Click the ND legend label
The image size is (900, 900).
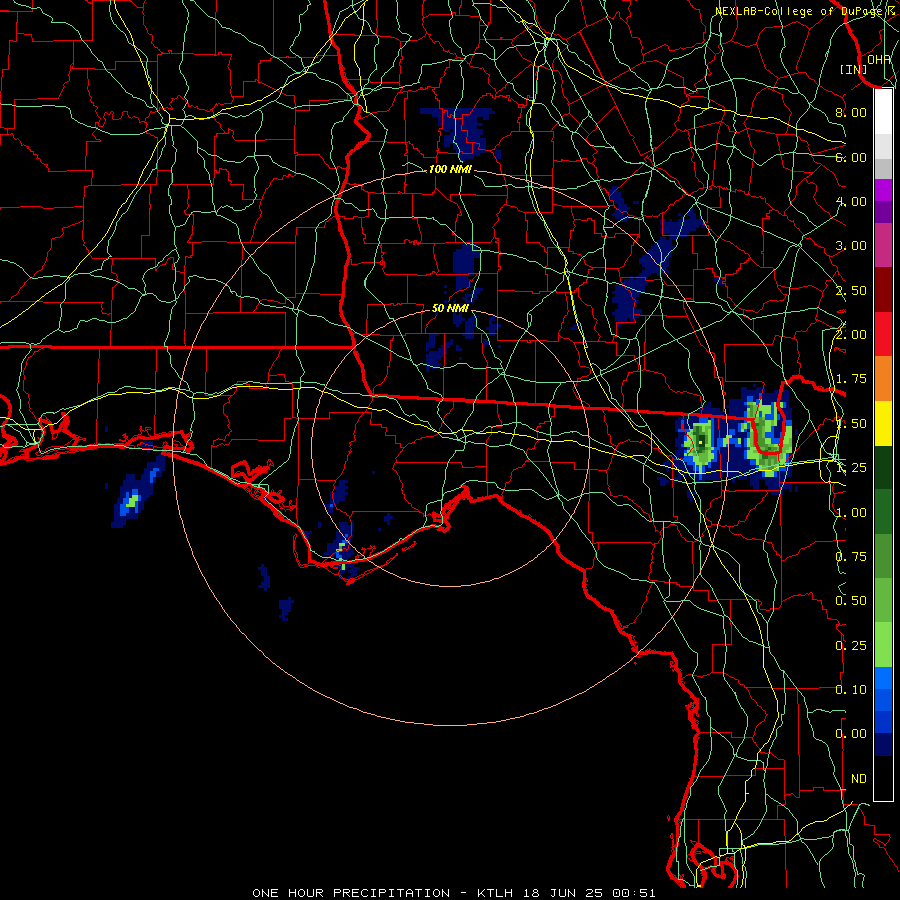(859, 779)
